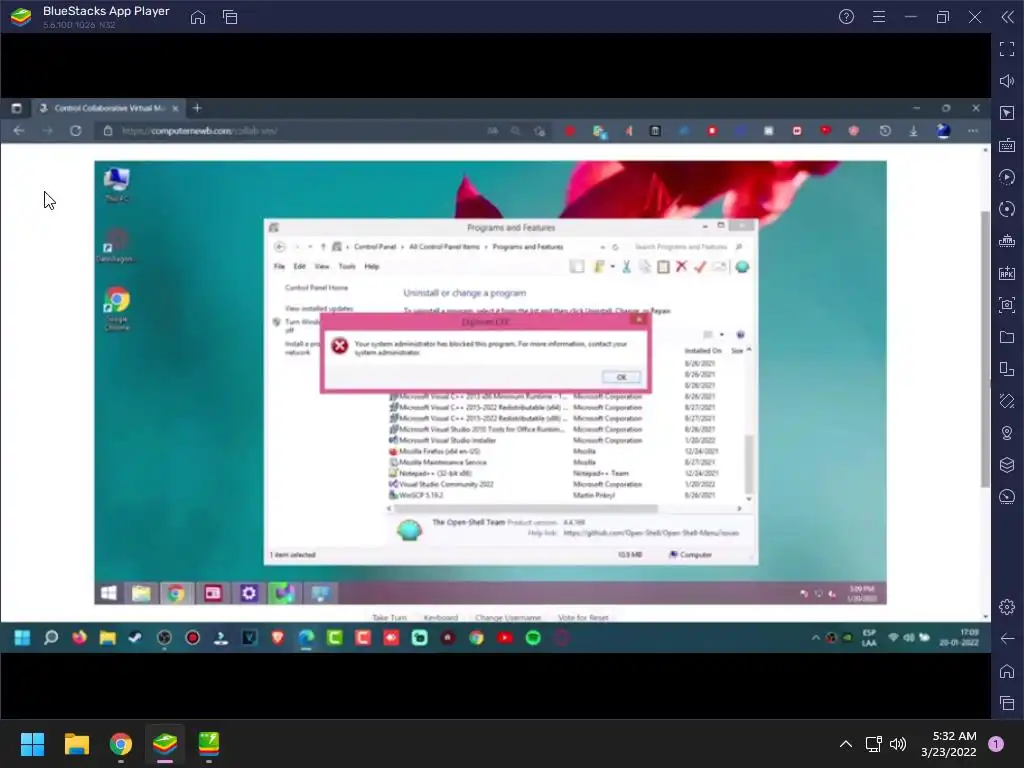The height and width of the screenshot is (768, 1024).
Task: Click the search box in Programs and Features
Action: point(686,247)
